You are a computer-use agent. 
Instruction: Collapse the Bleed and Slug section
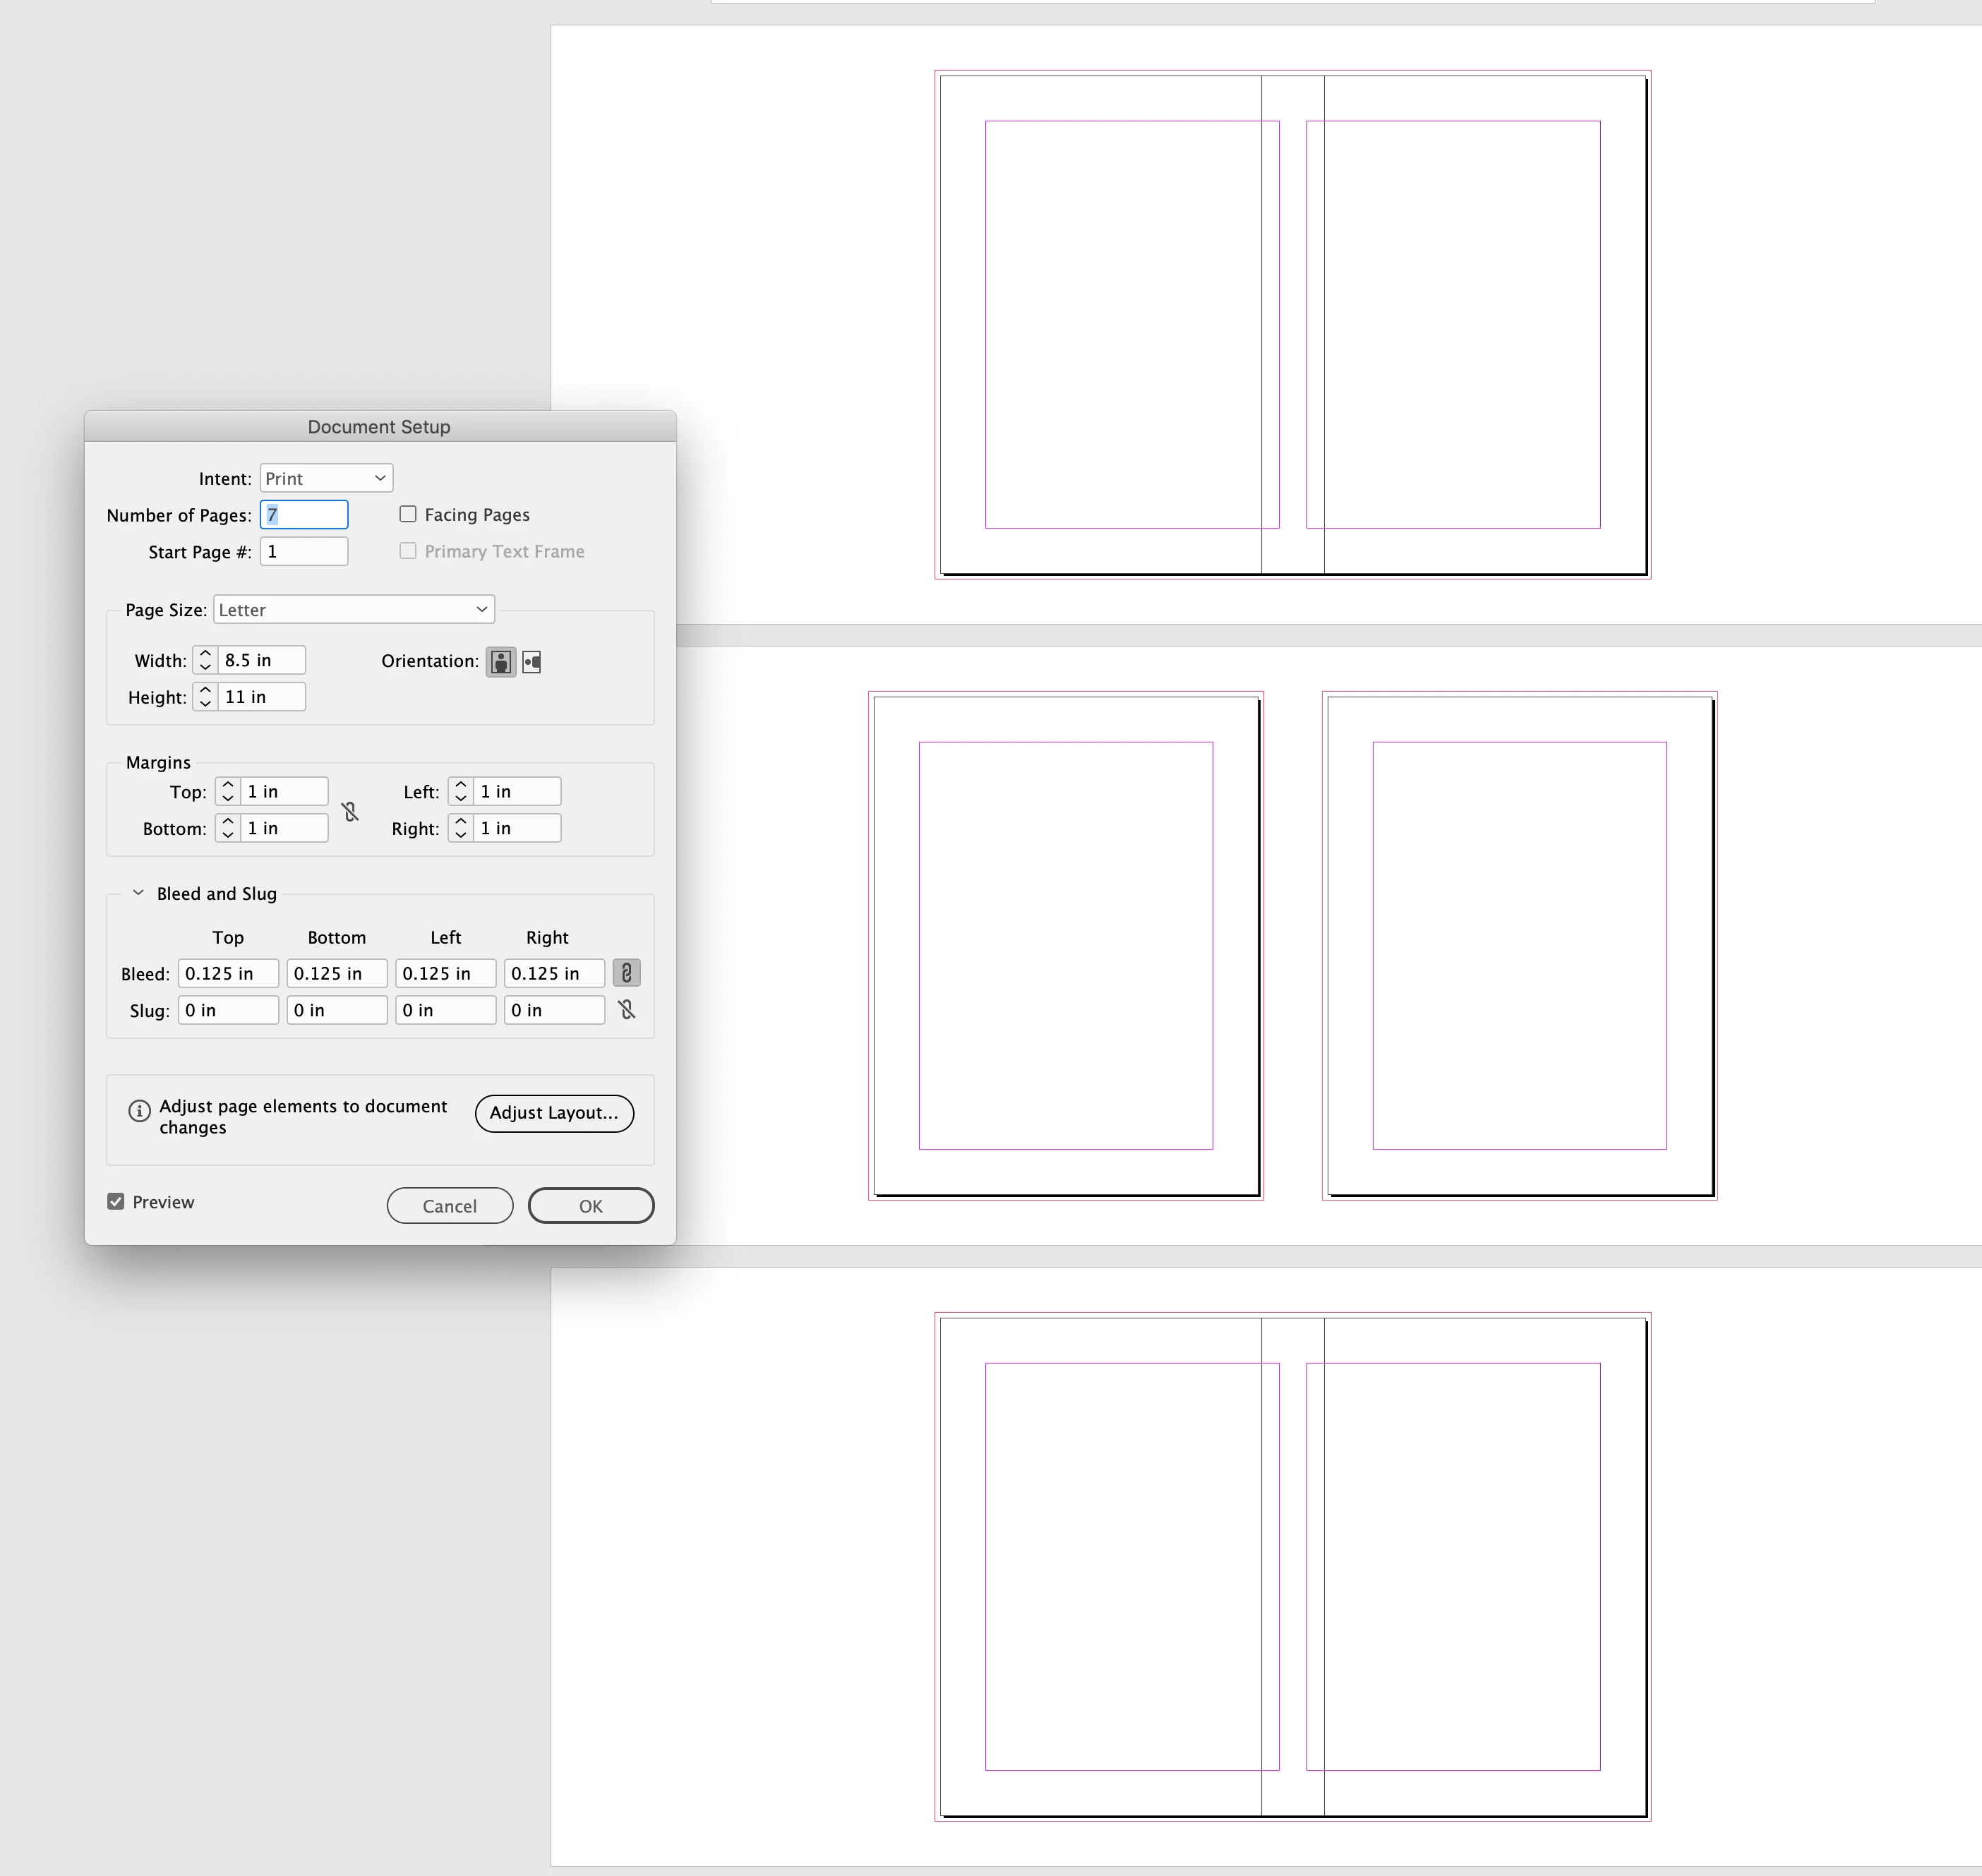pyautogui.click(x=138, y=893)
